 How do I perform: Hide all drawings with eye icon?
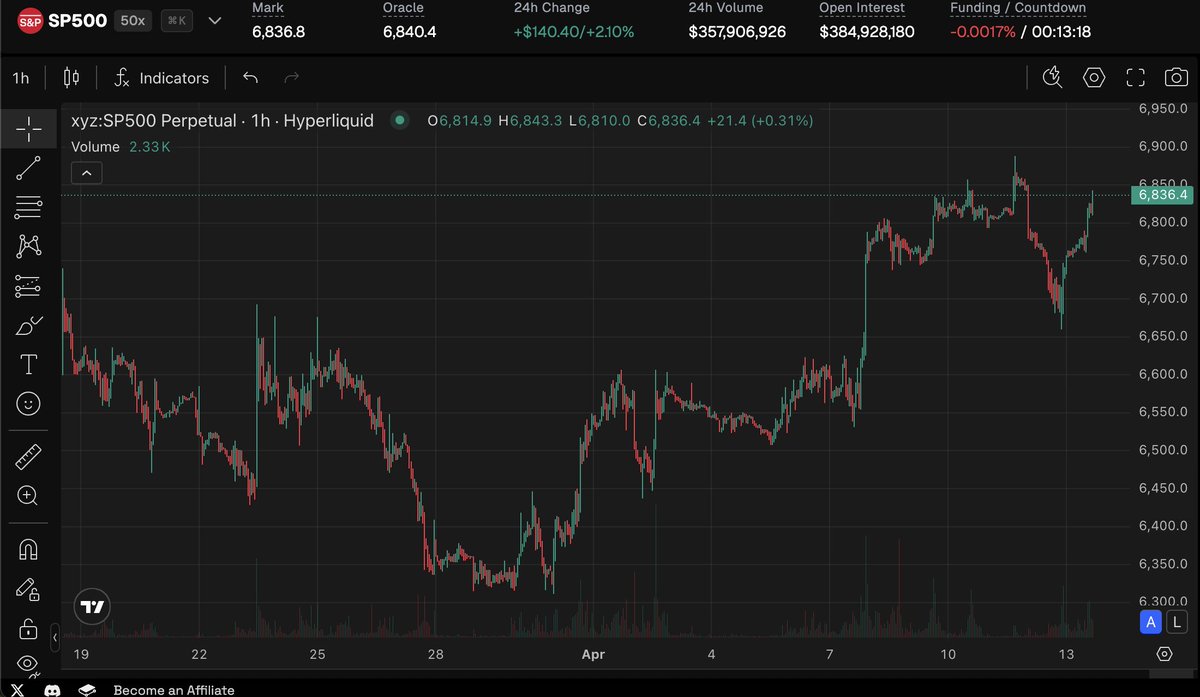28,663
